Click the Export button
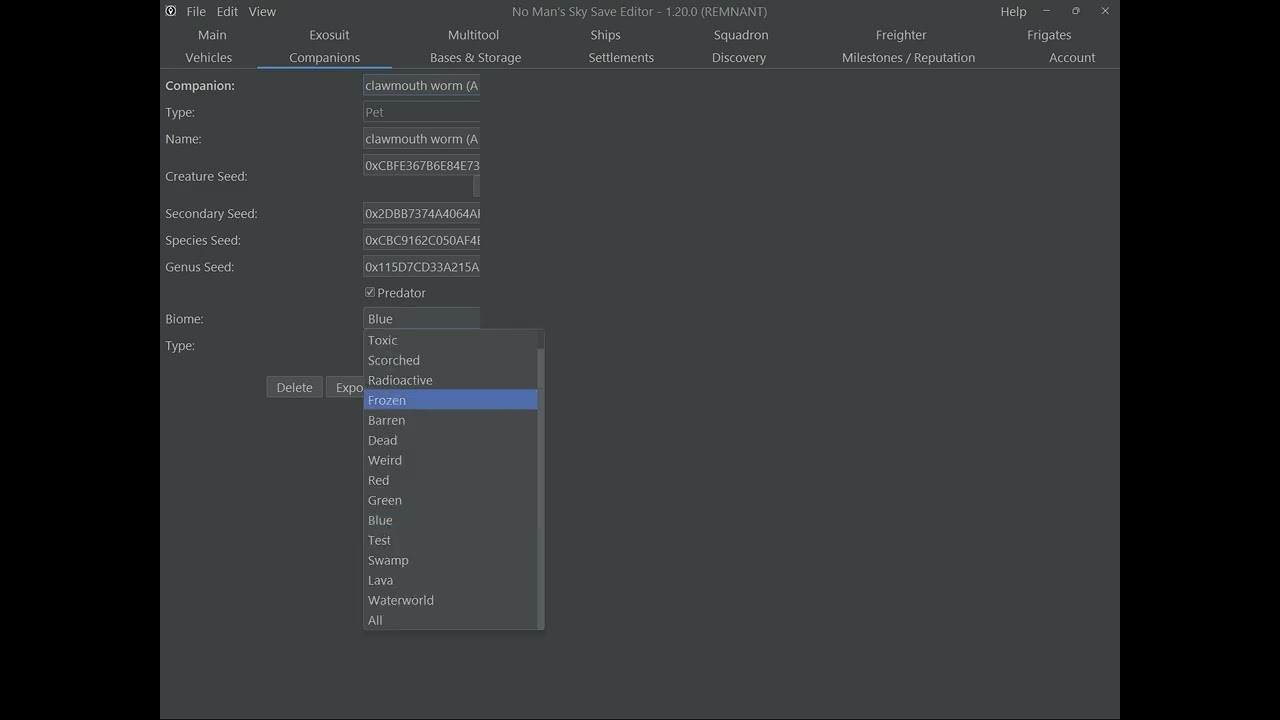This screenshot has height=720, width=1280. (x=346, y=388)
